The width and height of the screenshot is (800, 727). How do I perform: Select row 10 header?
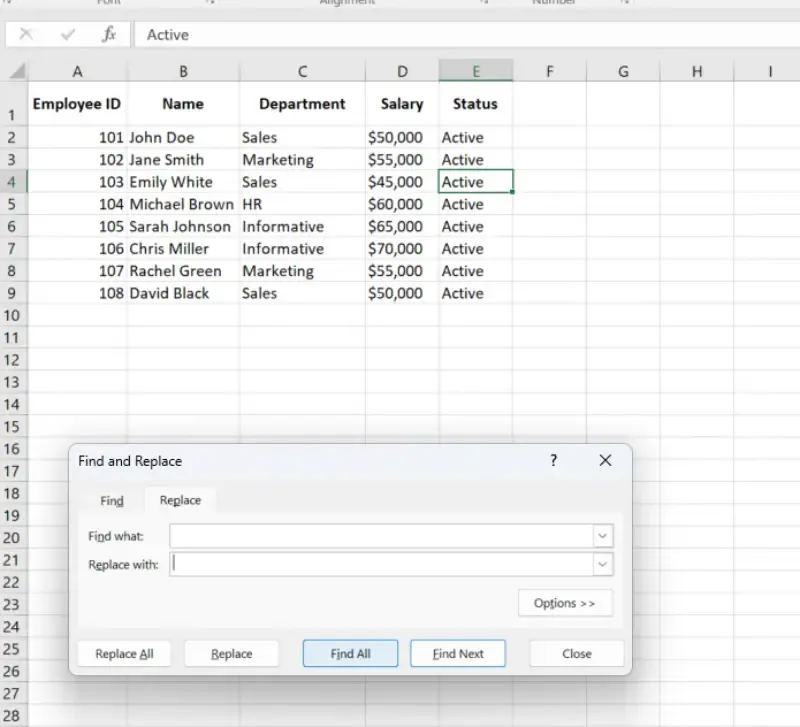click(12, 316)
